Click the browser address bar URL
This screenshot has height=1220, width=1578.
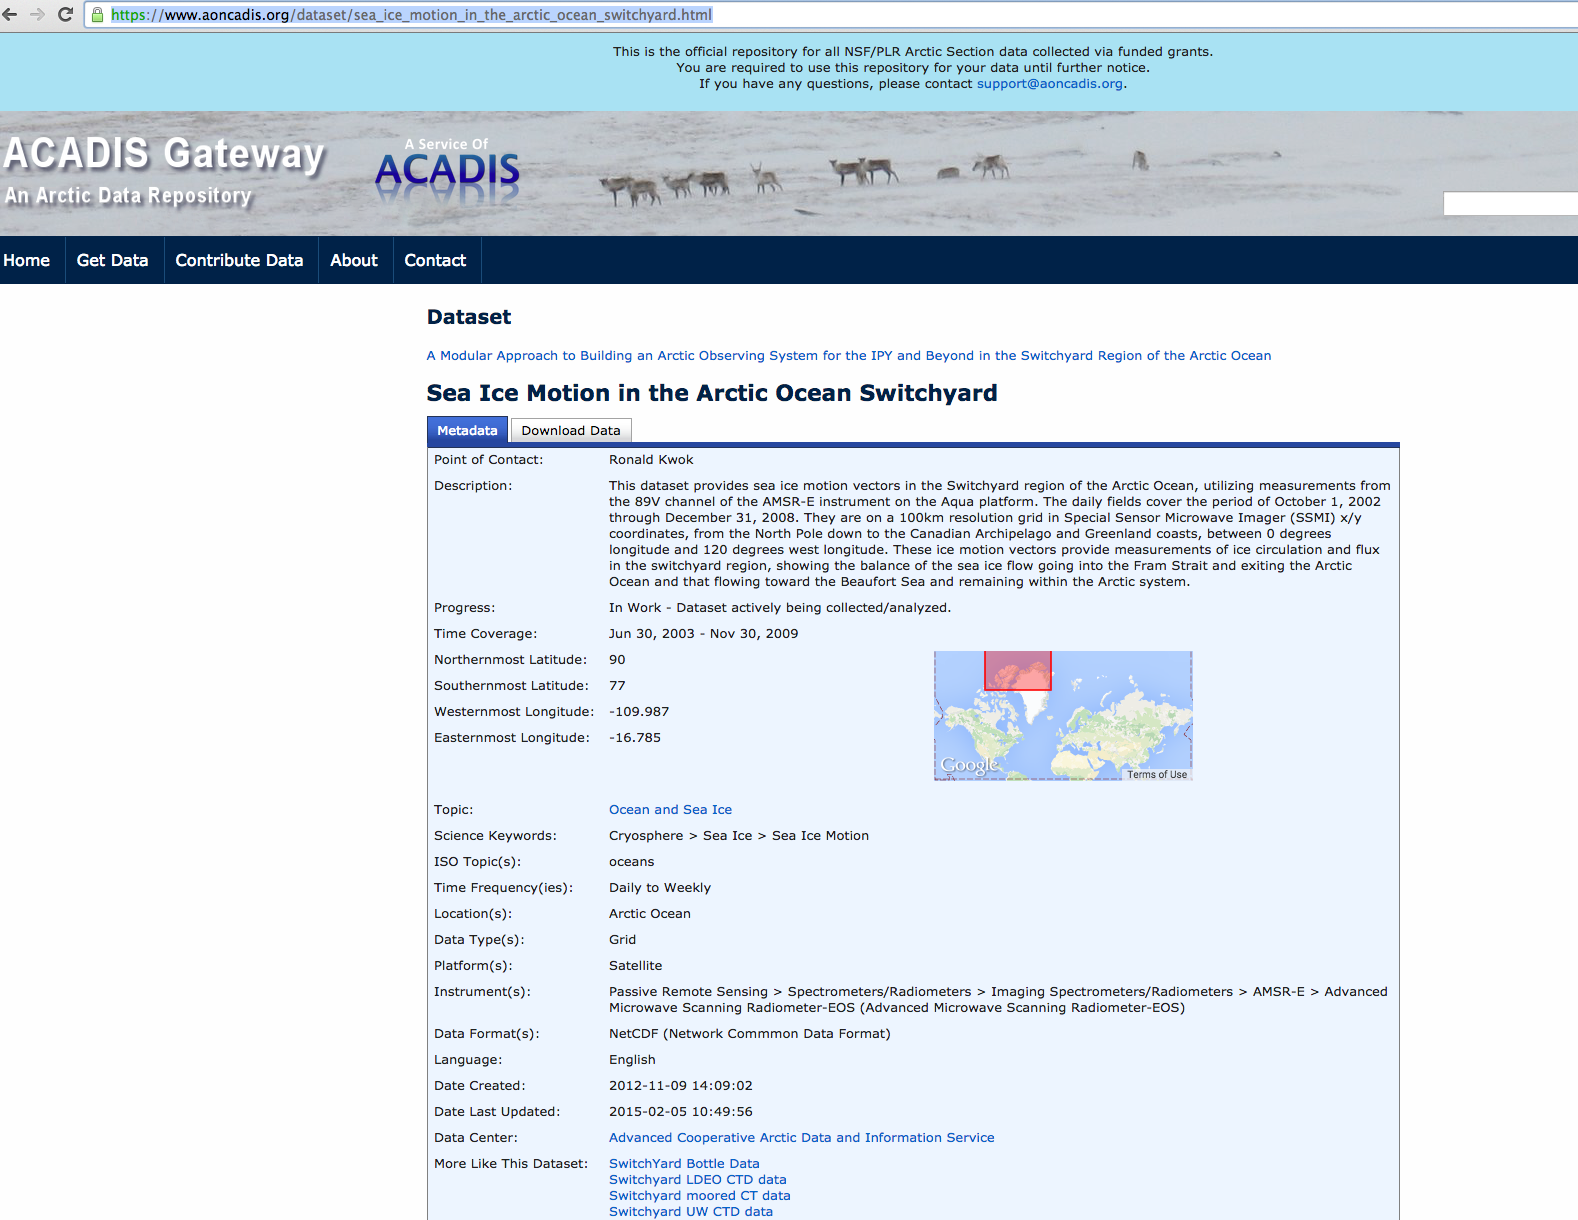(411, 15)
